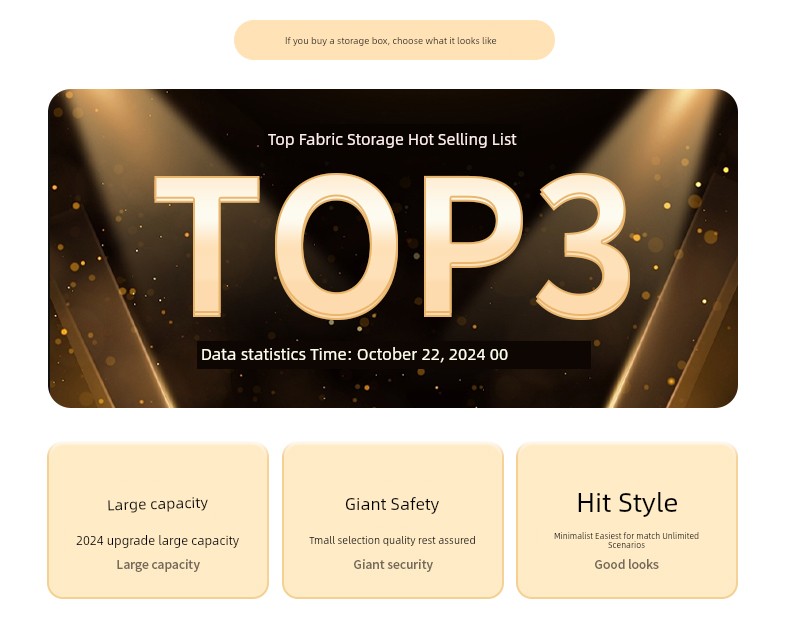The height and width of the screenshot is (641, 790).
Task: Click the bold Giant security label
Action: [392, 565]
